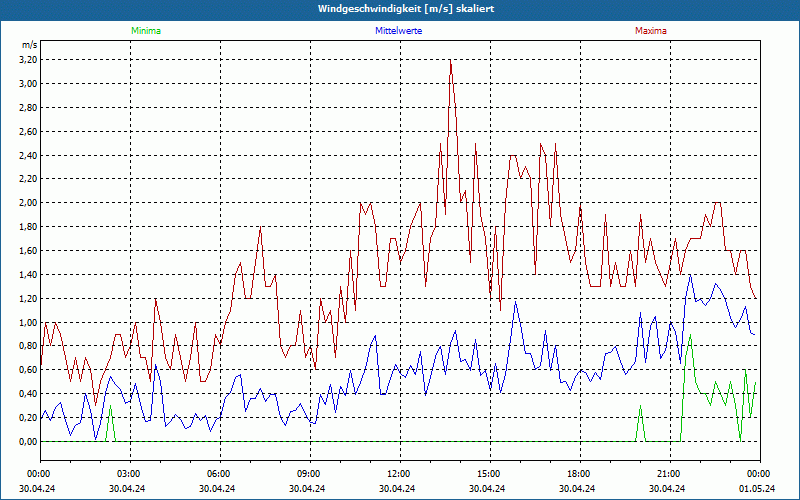Click the 0,40 y-axis value
The image size is (800, 500).
click(28, 394)
